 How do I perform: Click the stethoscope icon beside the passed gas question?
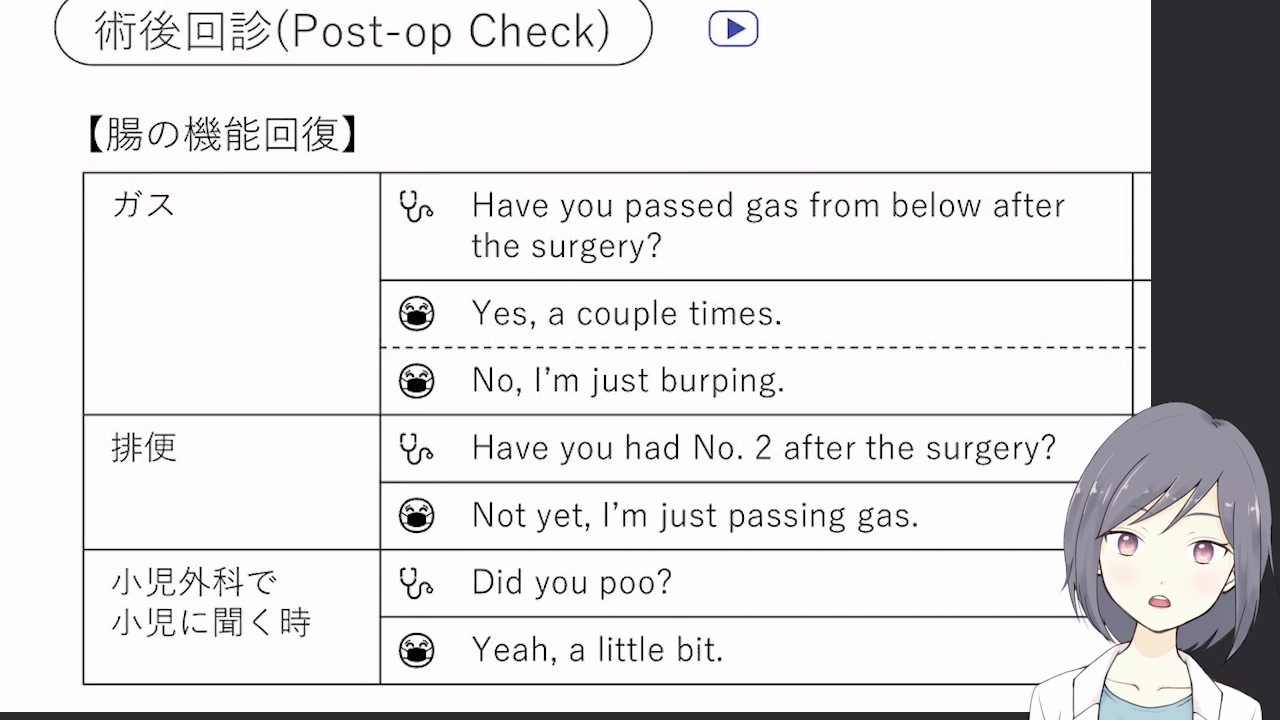pos(416,207)
